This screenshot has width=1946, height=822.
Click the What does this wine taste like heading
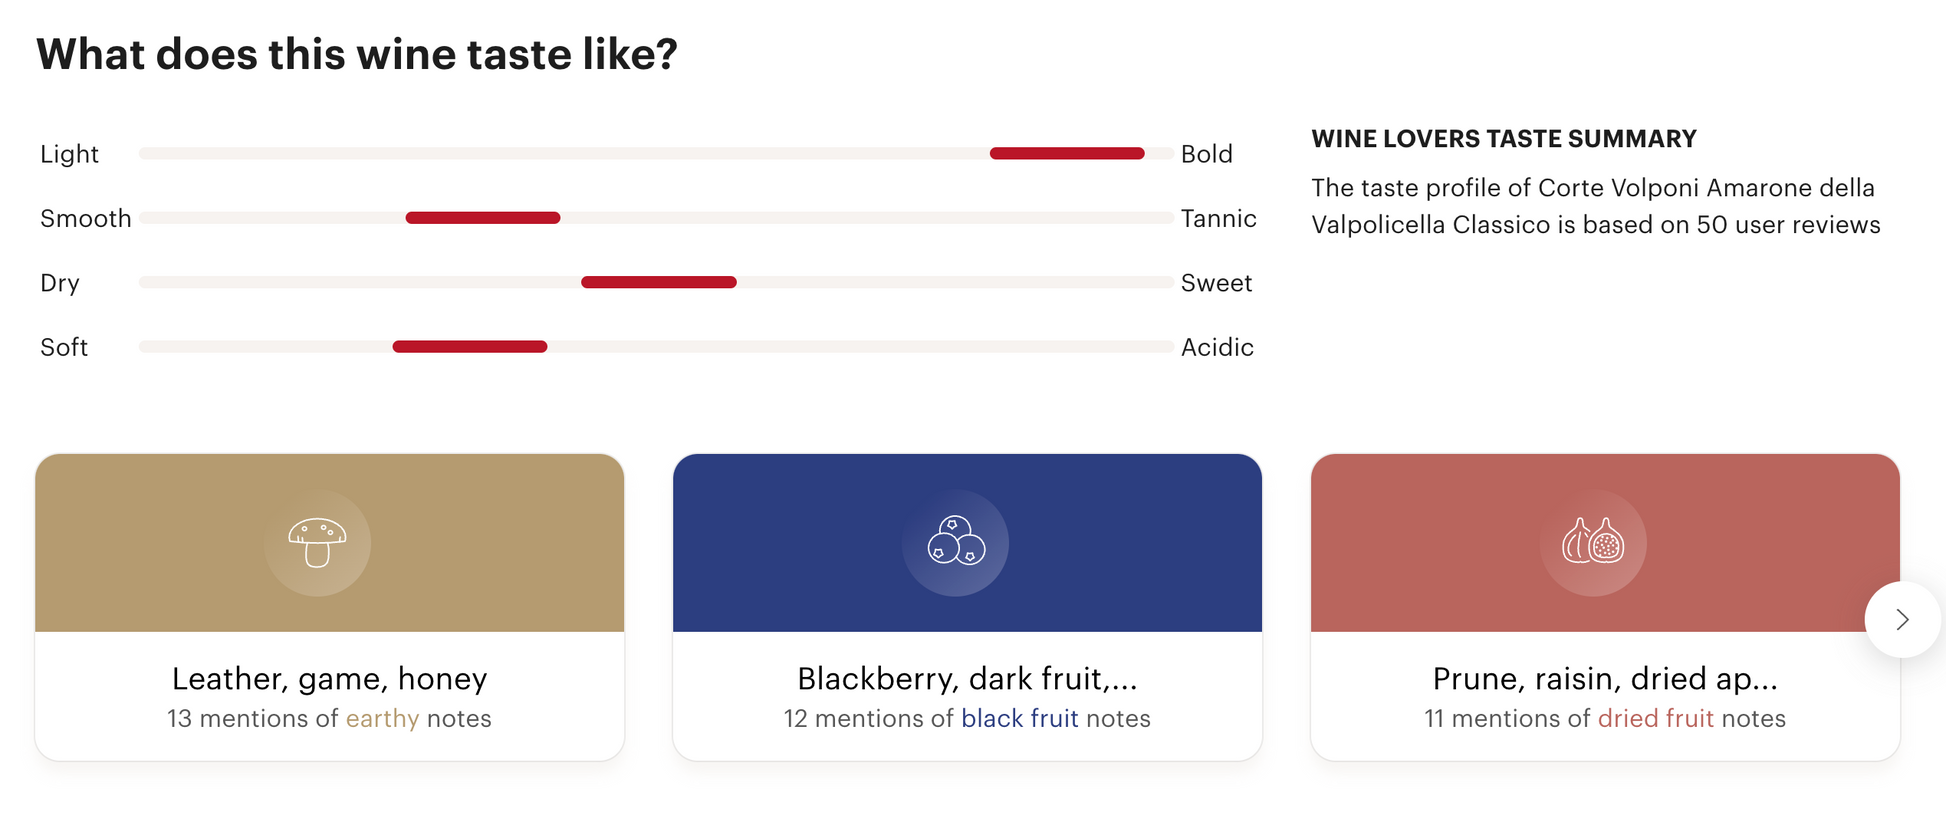[357, 54]
